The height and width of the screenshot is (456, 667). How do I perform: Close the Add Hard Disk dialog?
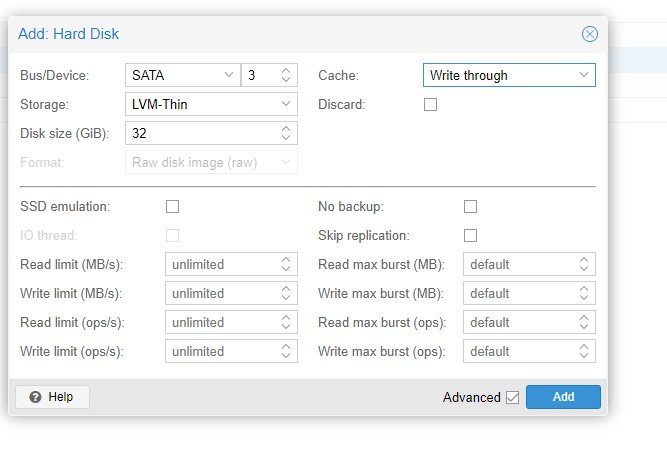point(590,34)
